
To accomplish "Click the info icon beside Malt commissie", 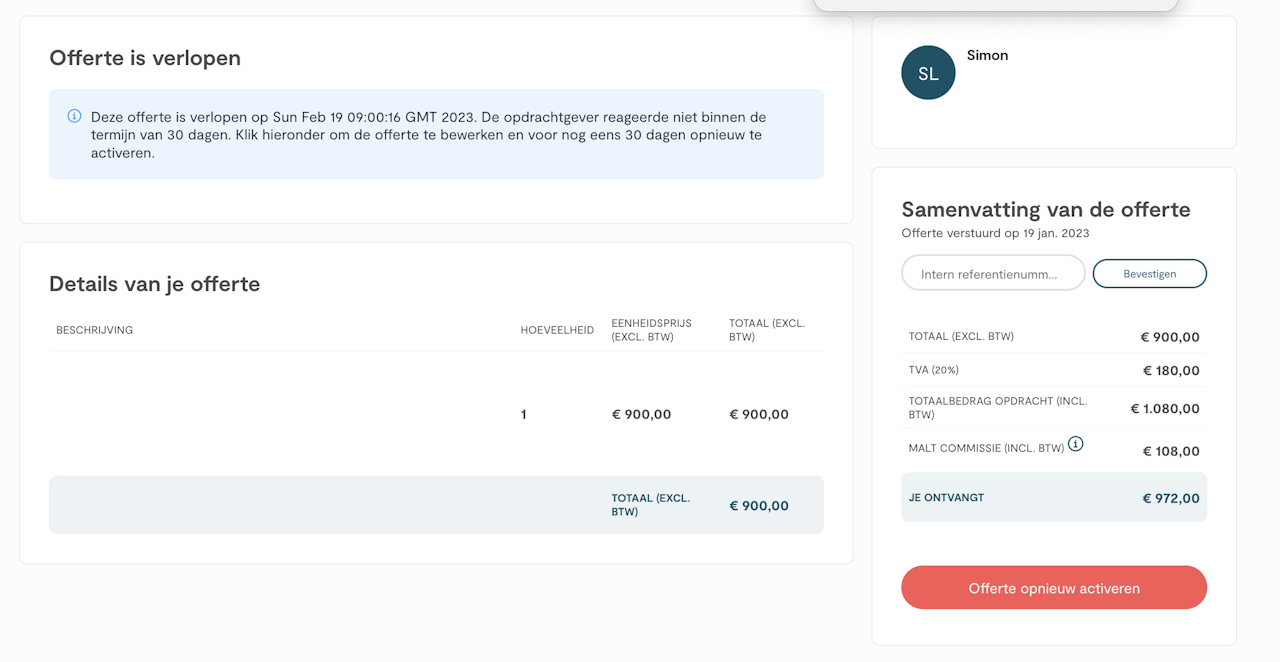I will pyautogui.click(x=1075, y=444).
